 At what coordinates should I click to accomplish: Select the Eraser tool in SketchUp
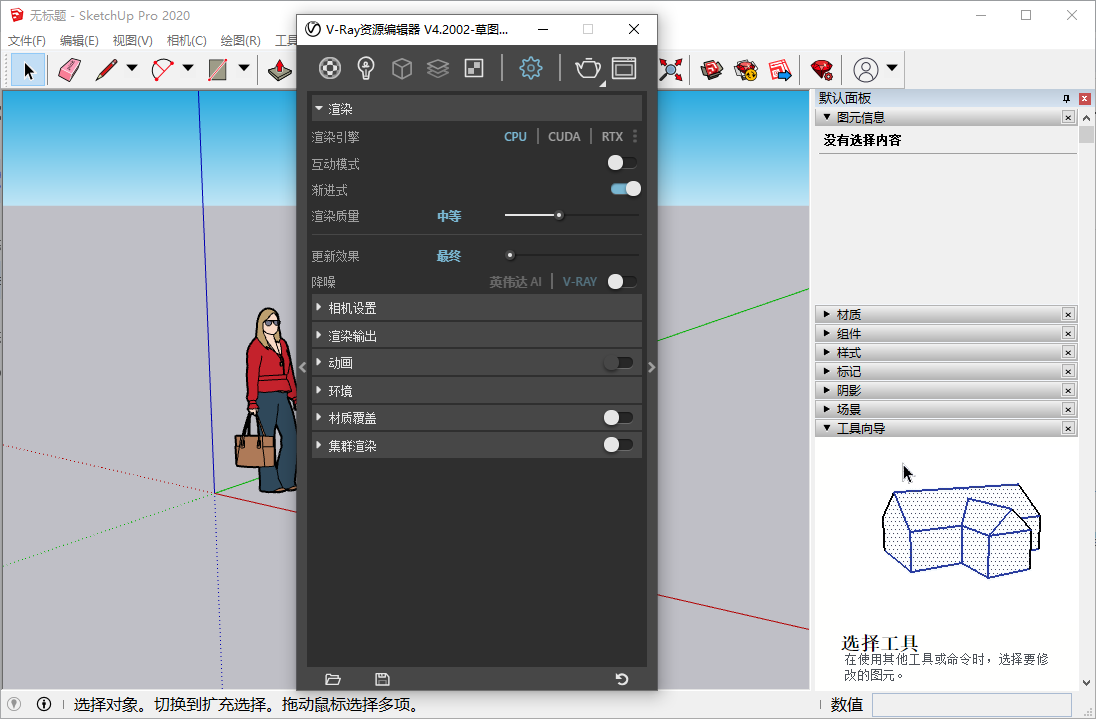pyautogui.click(x=67, y=70)
